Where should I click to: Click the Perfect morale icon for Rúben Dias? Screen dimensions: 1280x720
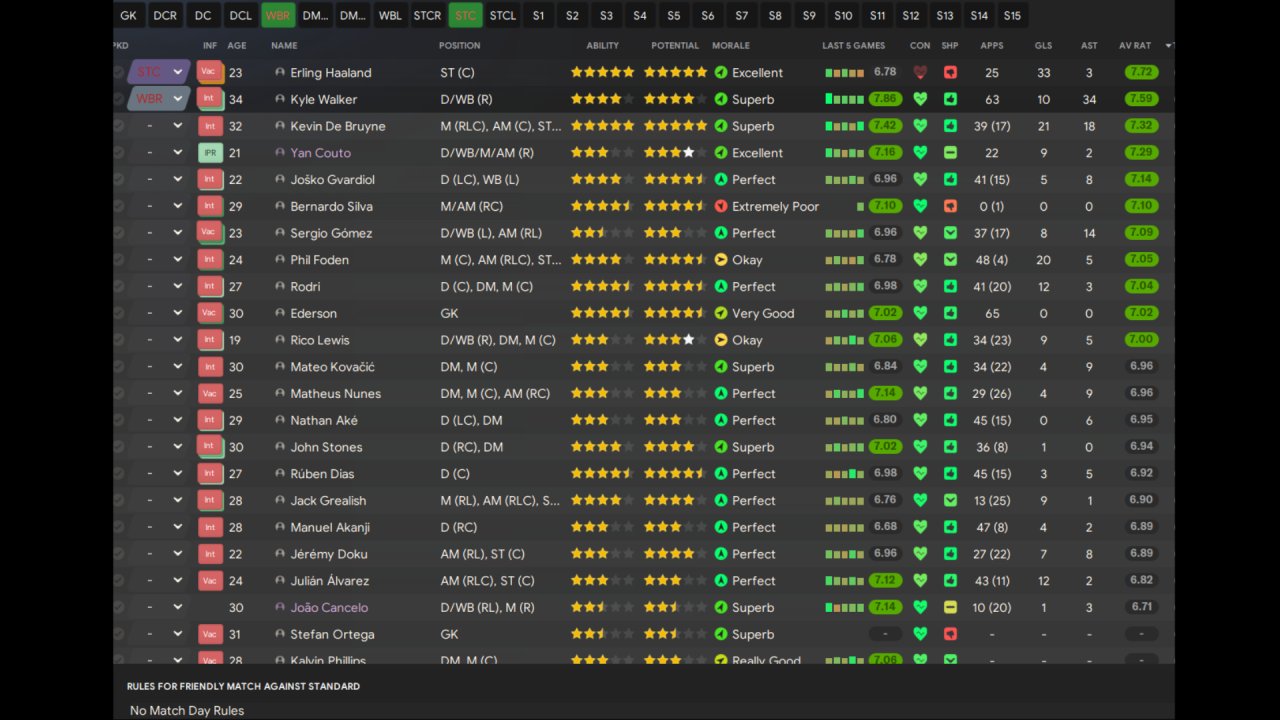pyautogui.click(x=721, y=474)
